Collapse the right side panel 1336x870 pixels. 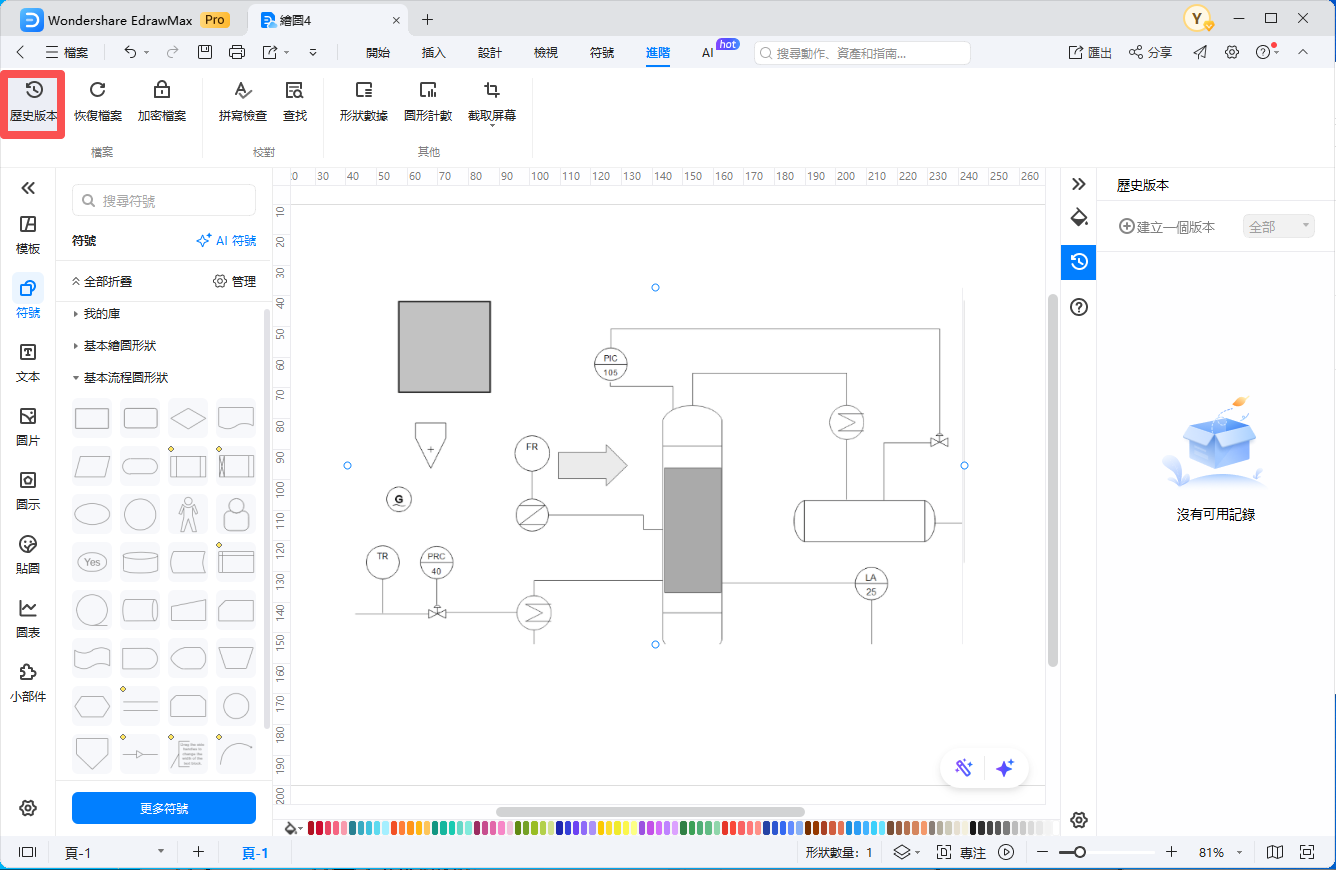[1078, 184]
